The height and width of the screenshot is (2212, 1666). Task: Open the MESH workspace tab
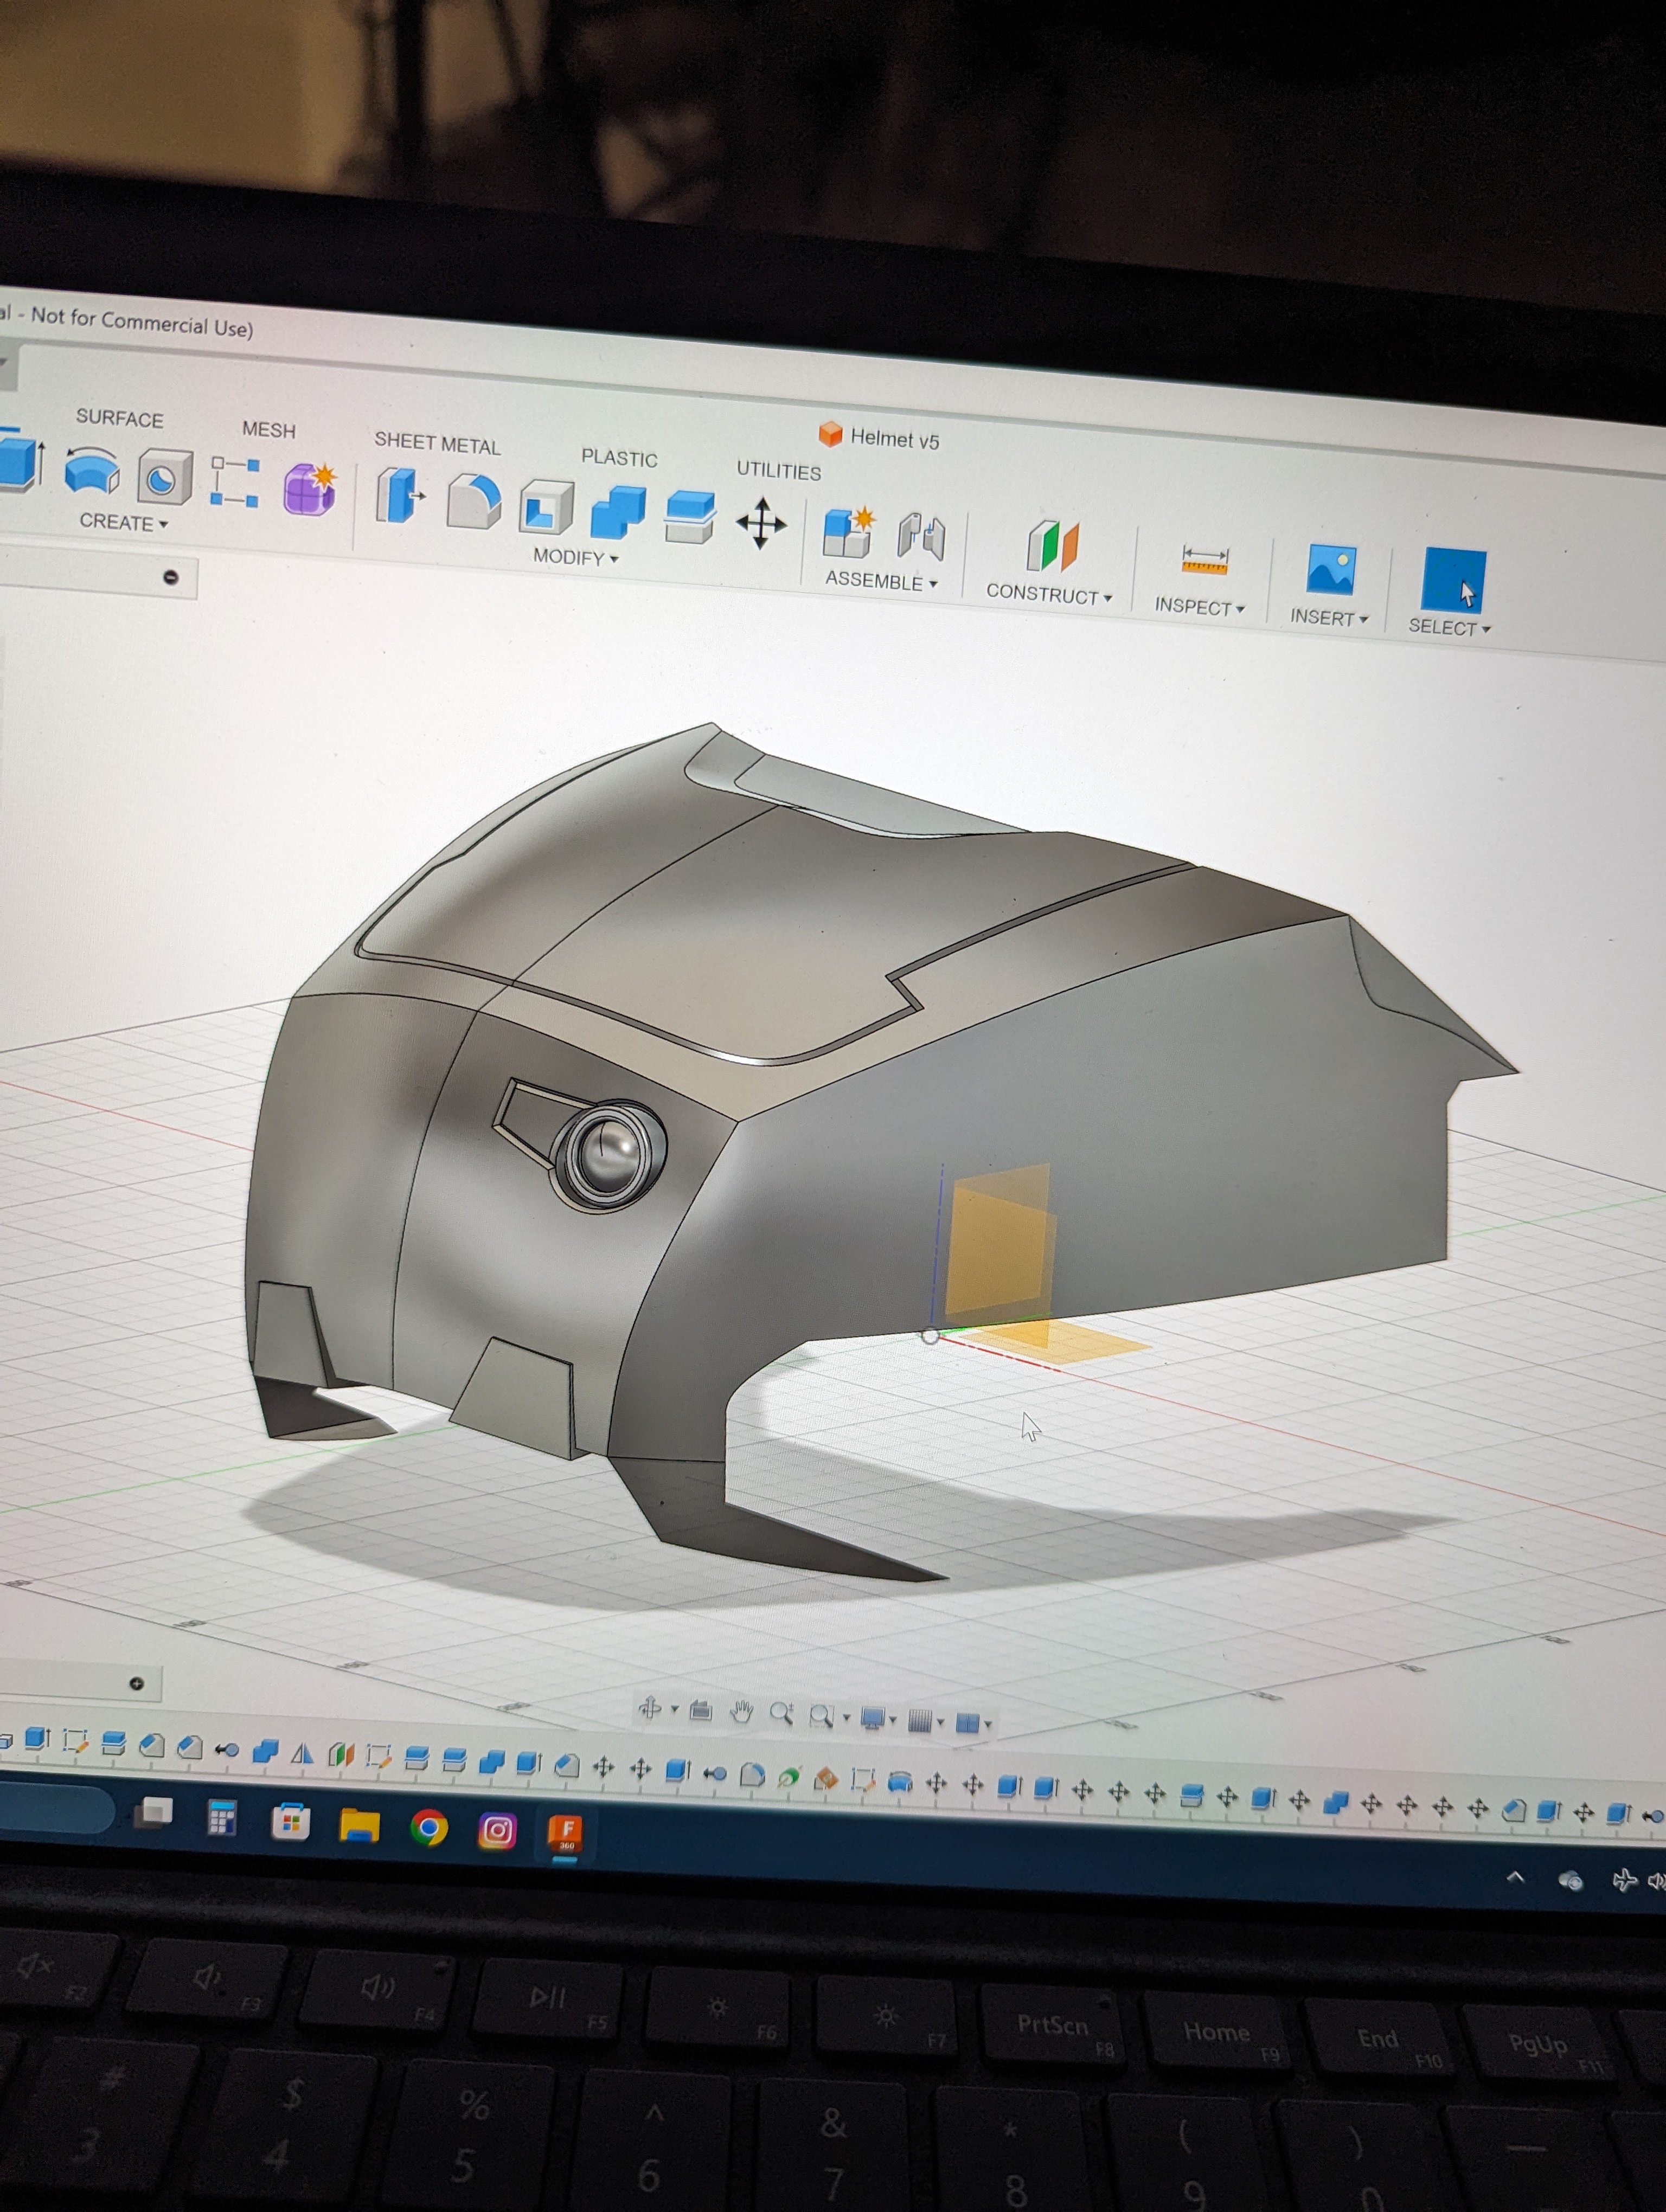coord(268,430)
